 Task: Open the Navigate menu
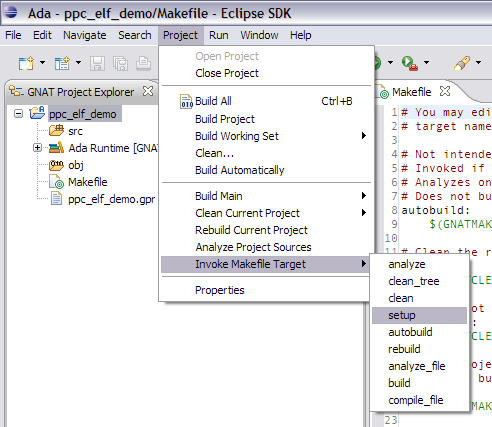(x=85, y=35)
